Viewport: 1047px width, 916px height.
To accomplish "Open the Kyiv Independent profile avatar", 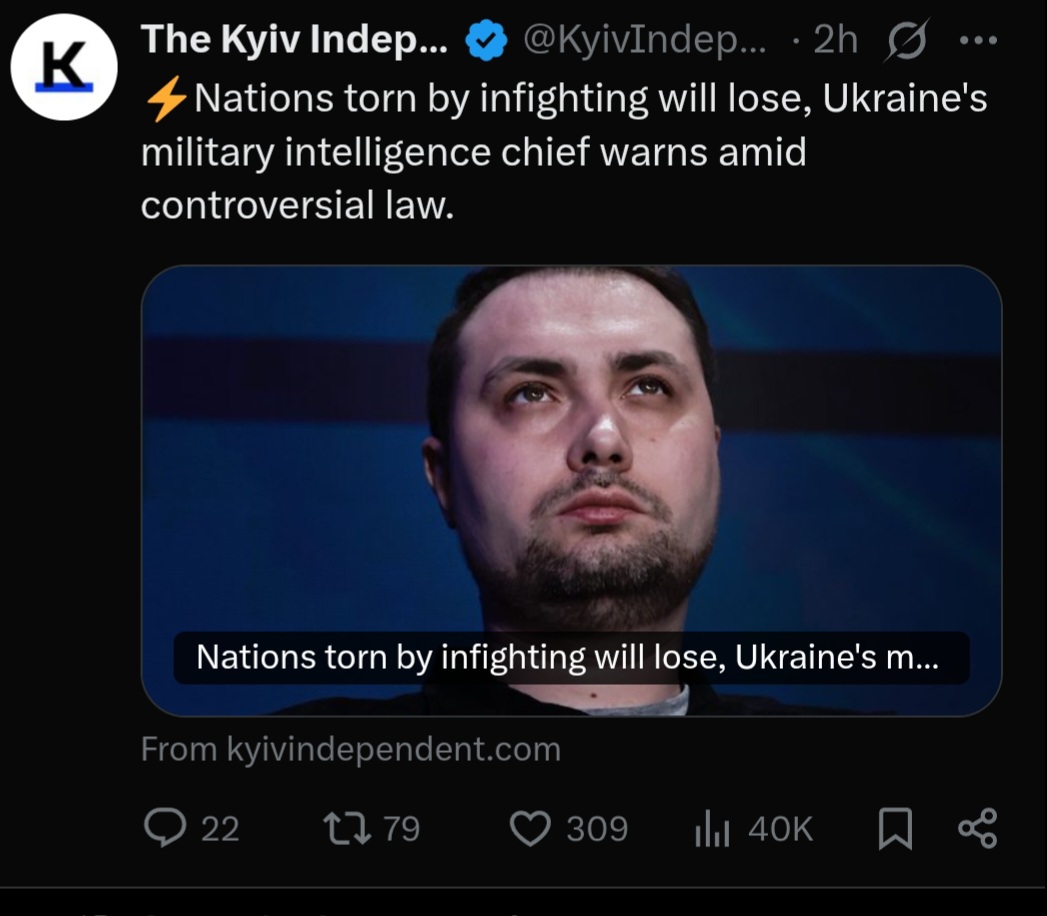I will coord(64,68).
